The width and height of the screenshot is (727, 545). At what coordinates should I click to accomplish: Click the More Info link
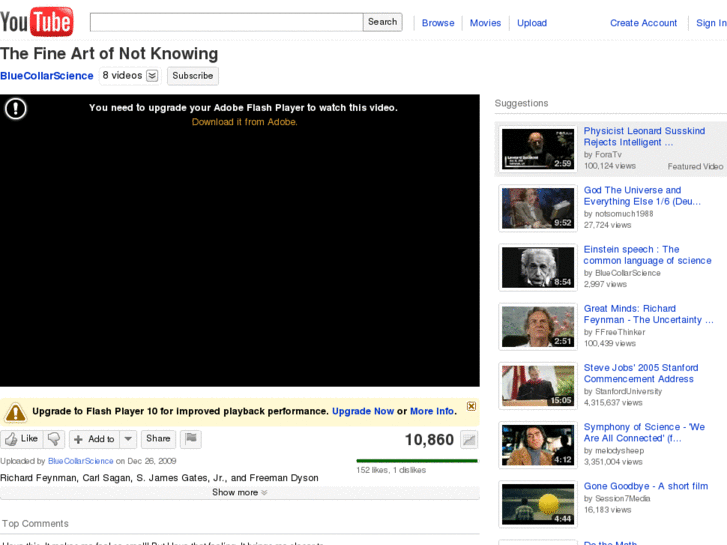click(432, 411)
